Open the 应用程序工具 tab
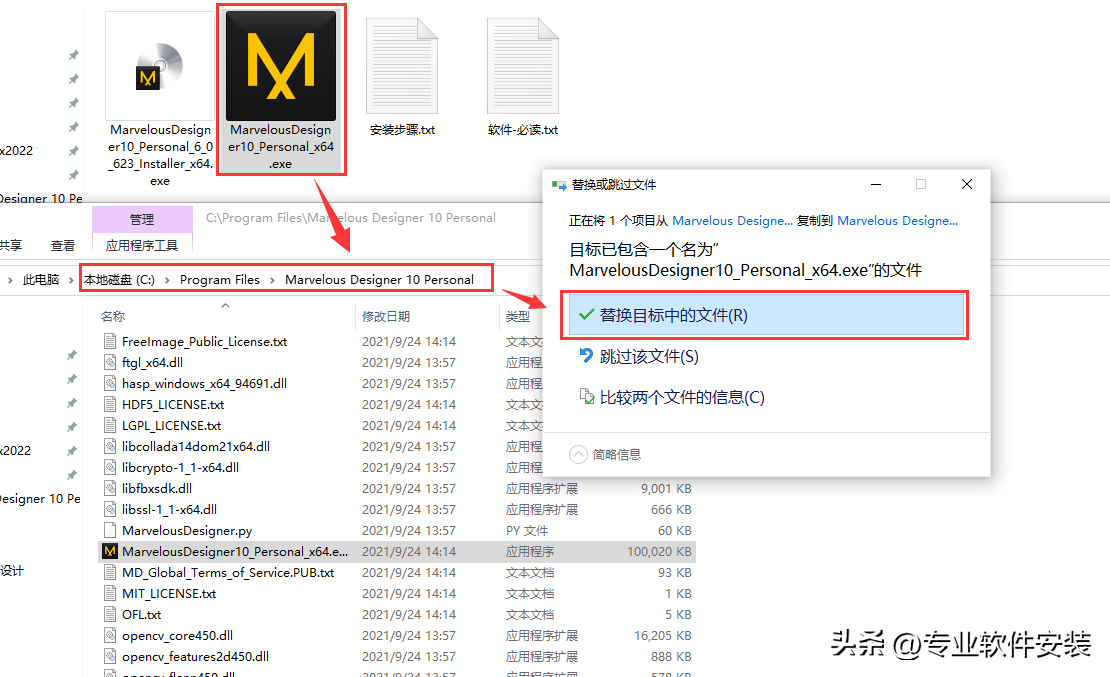 point(142,245)
